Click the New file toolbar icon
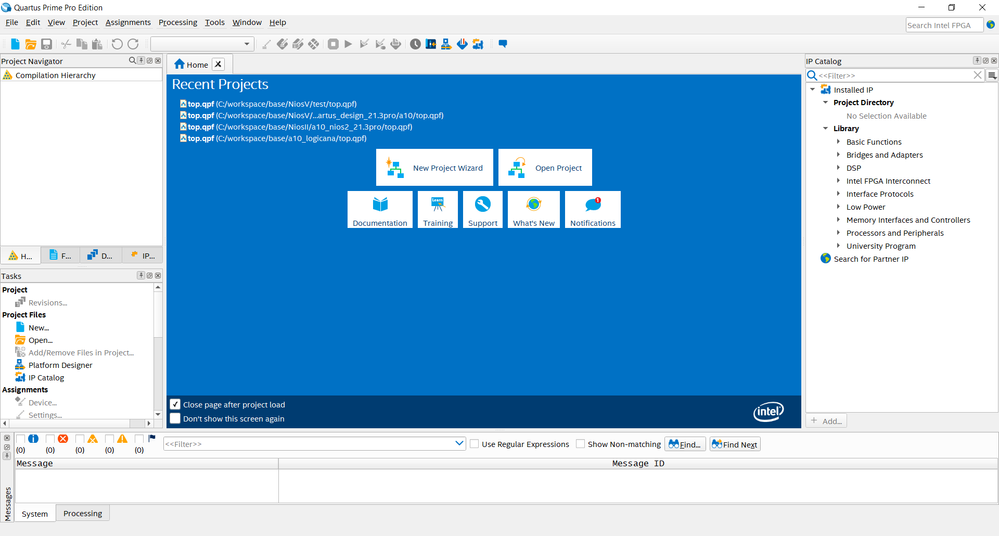 (x=15, y=44)
